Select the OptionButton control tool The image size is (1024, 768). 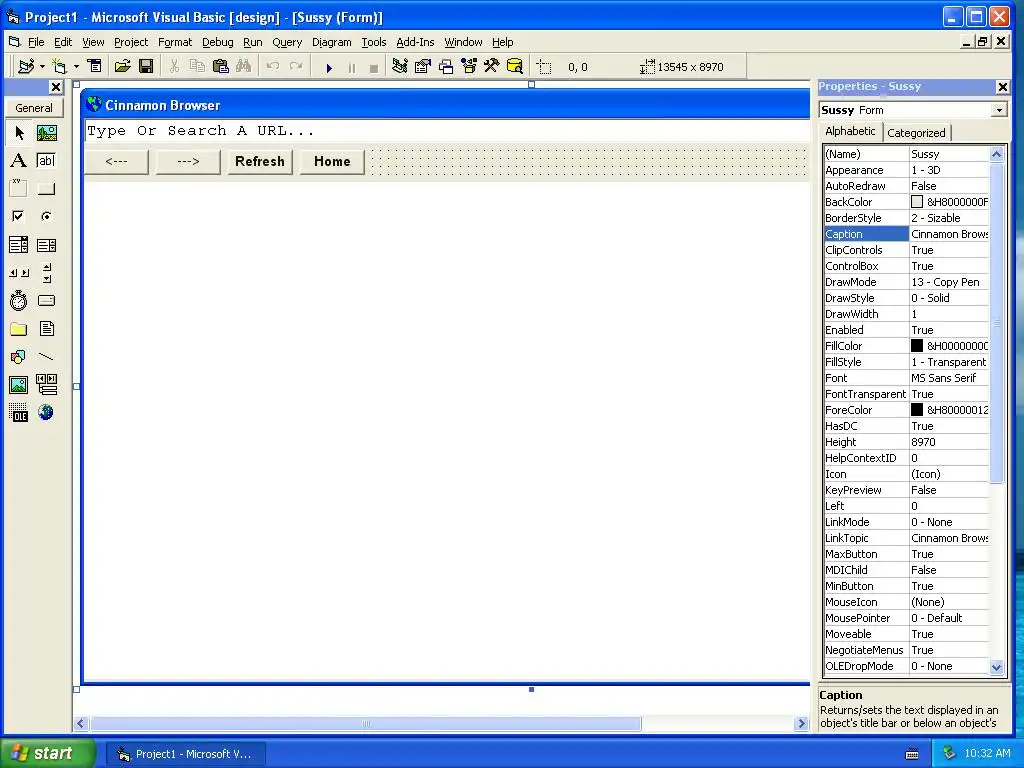(x=46, y=216)
